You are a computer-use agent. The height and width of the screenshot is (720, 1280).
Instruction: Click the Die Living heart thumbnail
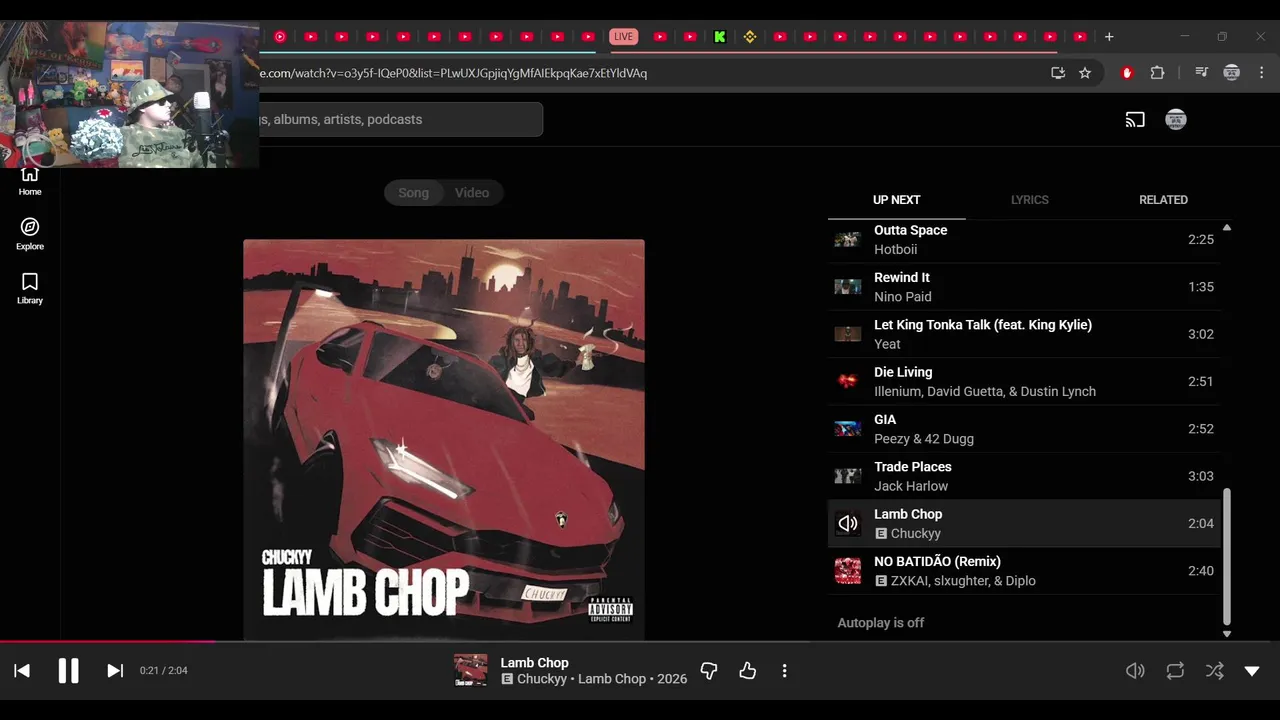click(x=848, y=382)
